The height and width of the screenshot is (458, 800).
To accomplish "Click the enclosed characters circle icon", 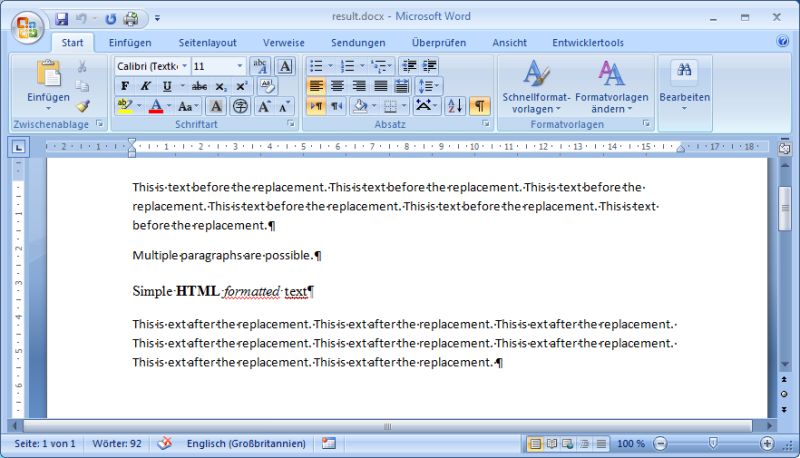I will 240,107.
